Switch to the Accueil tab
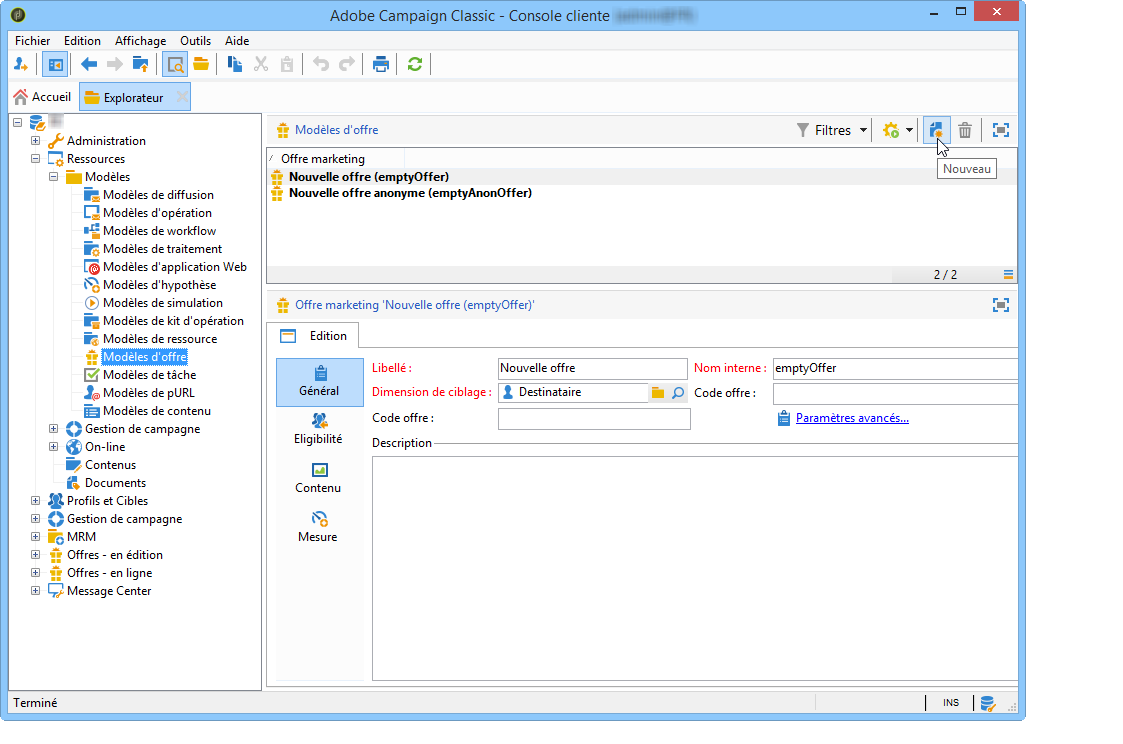This screenshot has width=1123, height=744. (x=43, y=97)
